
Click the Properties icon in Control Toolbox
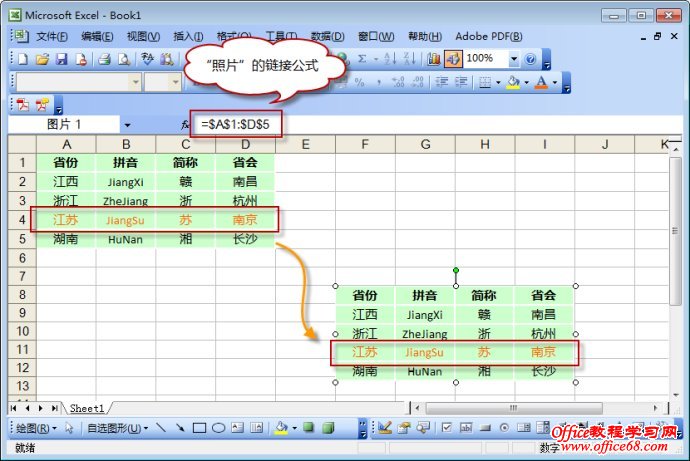(404, 427)
